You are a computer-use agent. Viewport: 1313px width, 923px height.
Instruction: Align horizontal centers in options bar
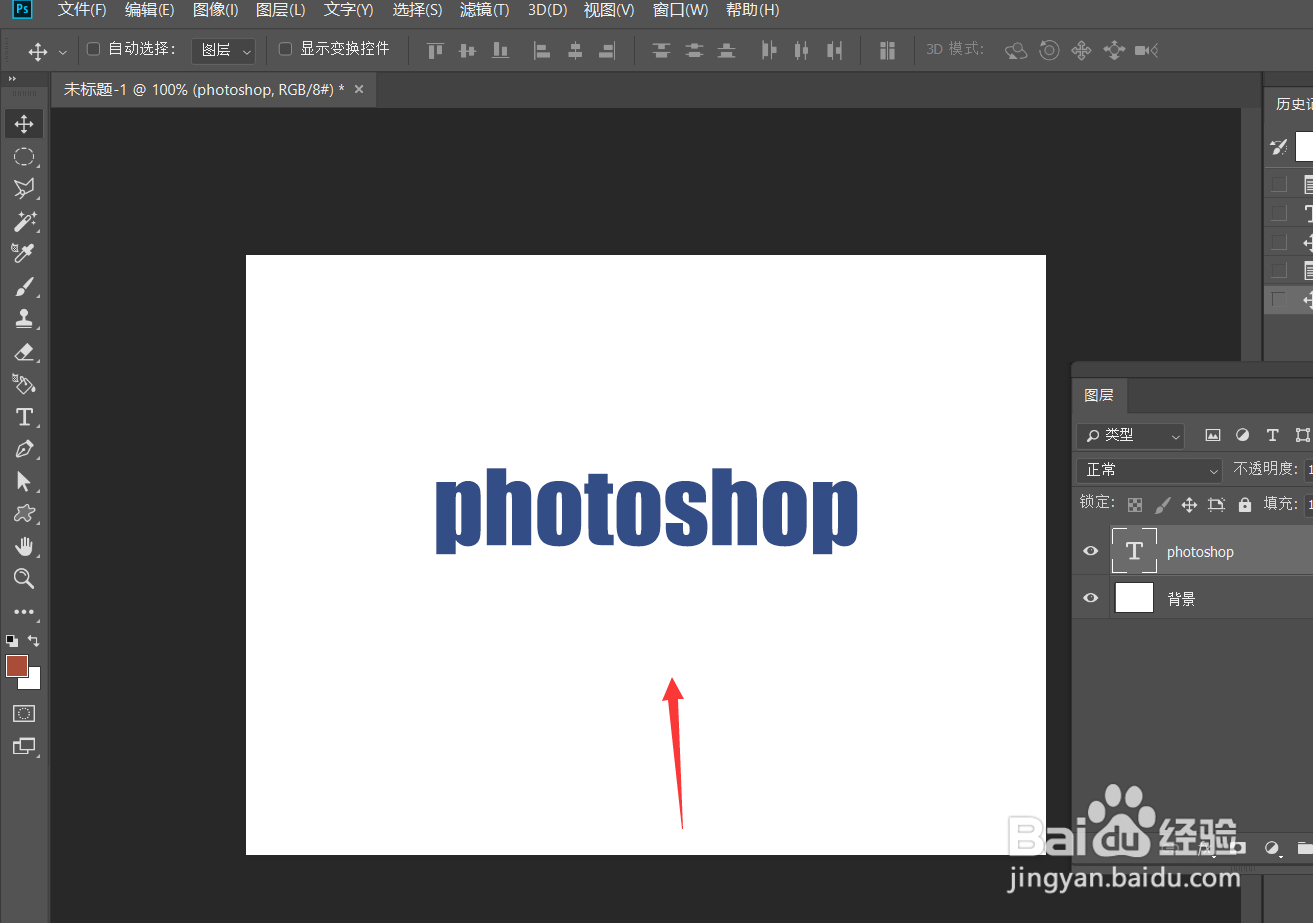coord(575,50)
